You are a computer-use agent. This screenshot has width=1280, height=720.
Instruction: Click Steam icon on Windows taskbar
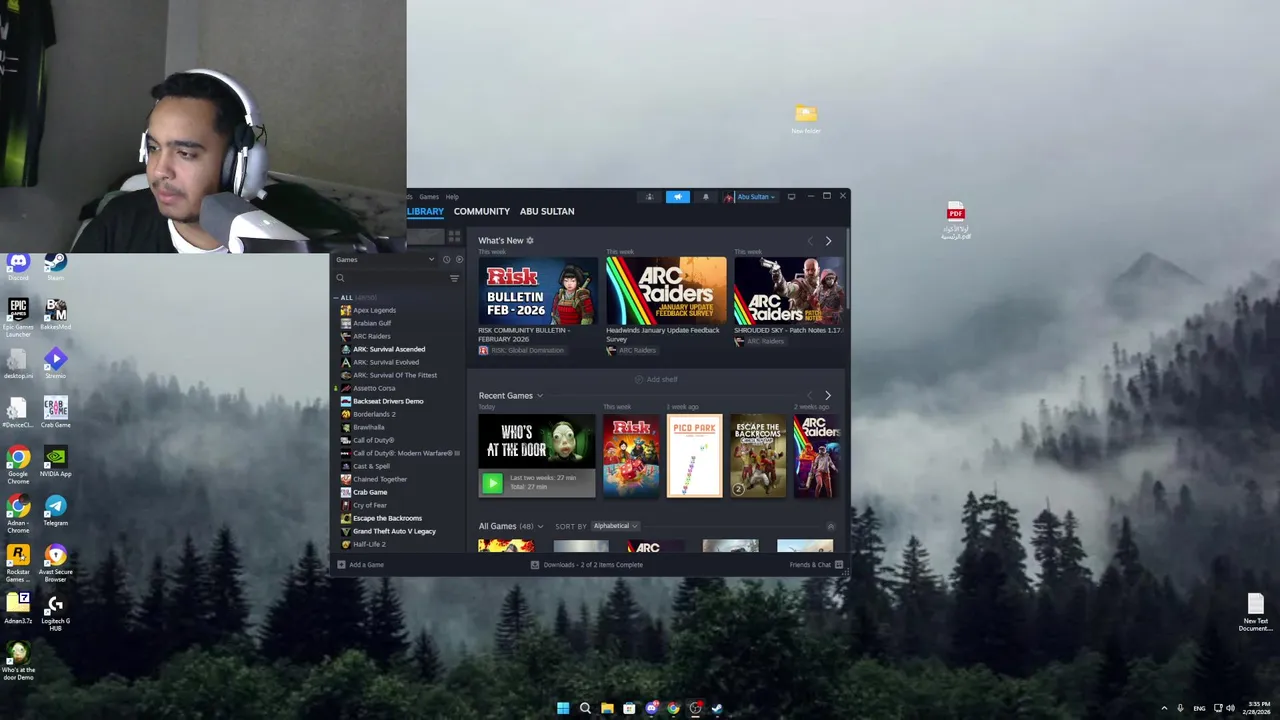[717, 708]
